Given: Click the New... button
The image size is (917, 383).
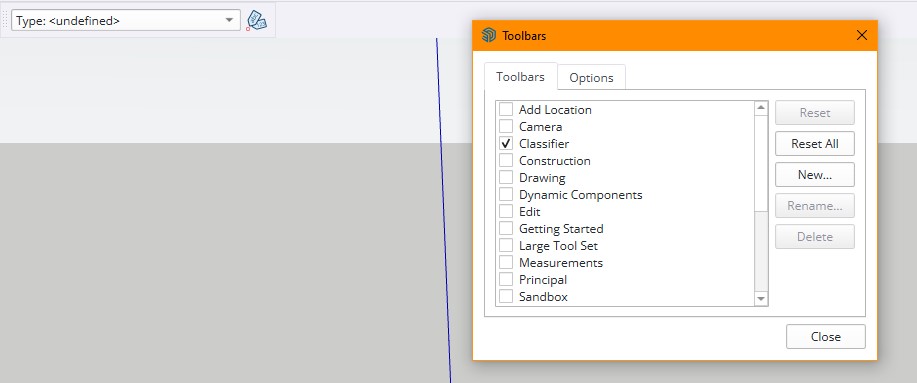Looking at the screenshot, I should pyautogui.click(x=815, y=174).
